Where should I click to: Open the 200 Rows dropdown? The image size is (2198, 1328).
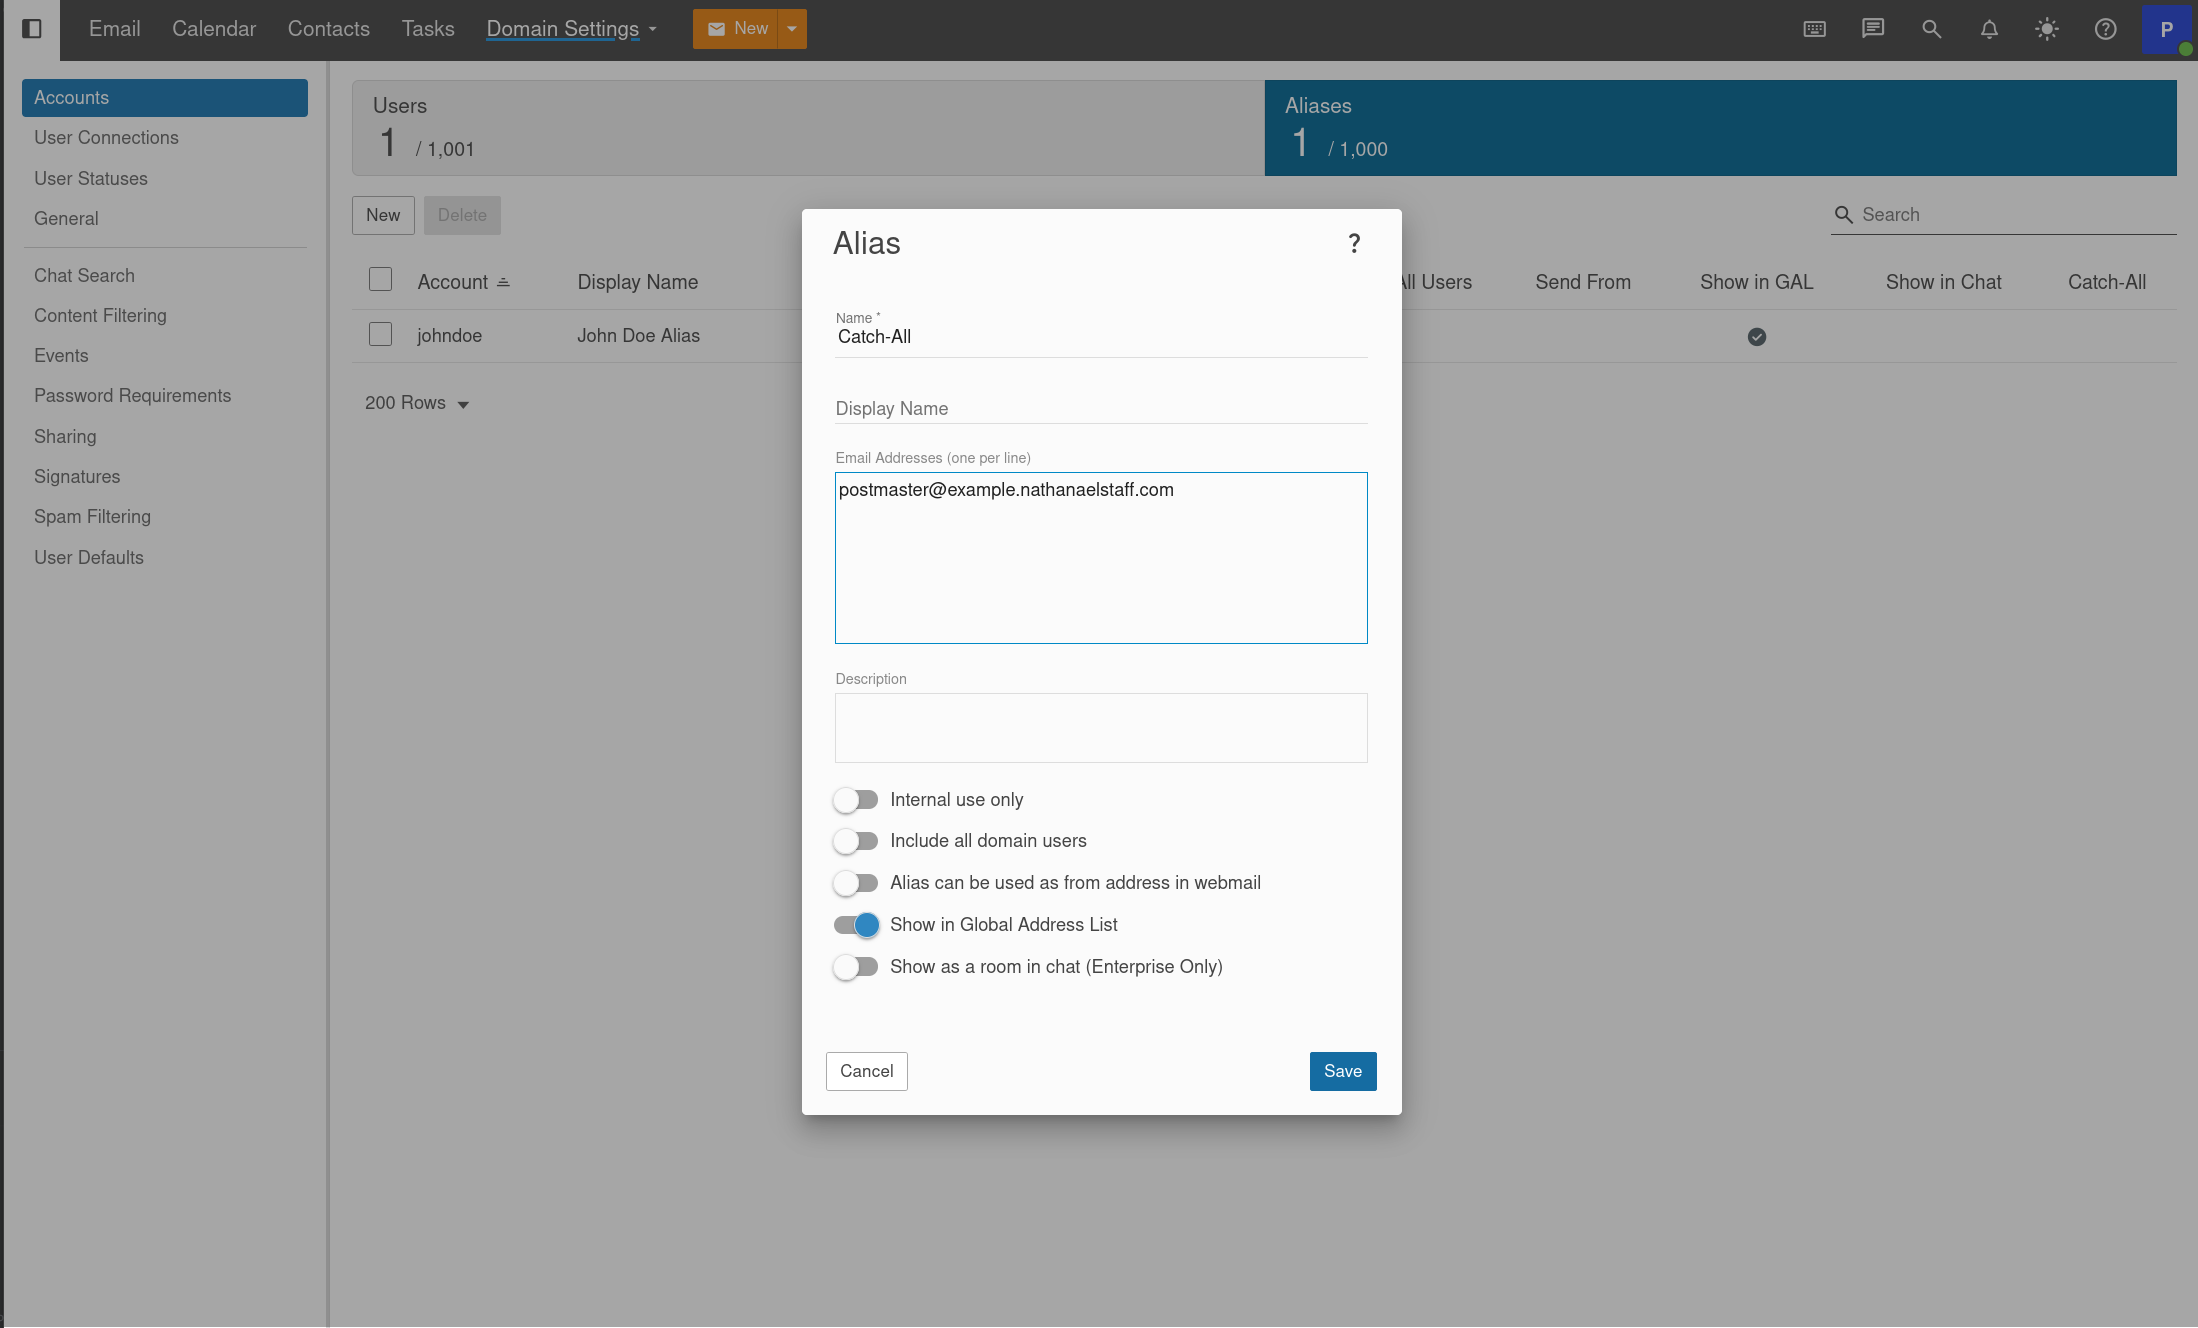point(417,403)
